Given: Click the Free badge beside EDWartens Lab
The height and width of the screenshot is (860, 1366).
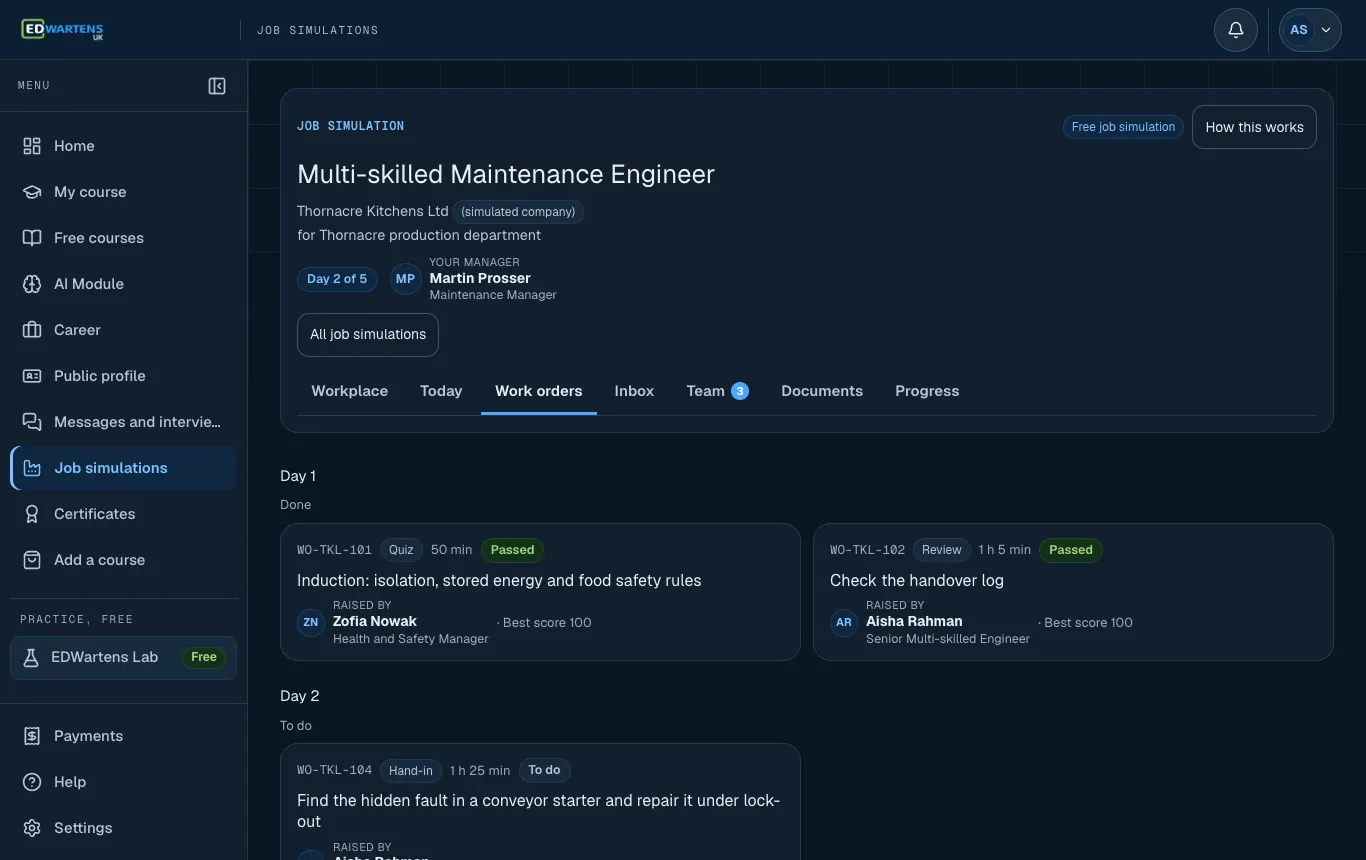Looking at the screenshot, I should (x=204, y=657).
